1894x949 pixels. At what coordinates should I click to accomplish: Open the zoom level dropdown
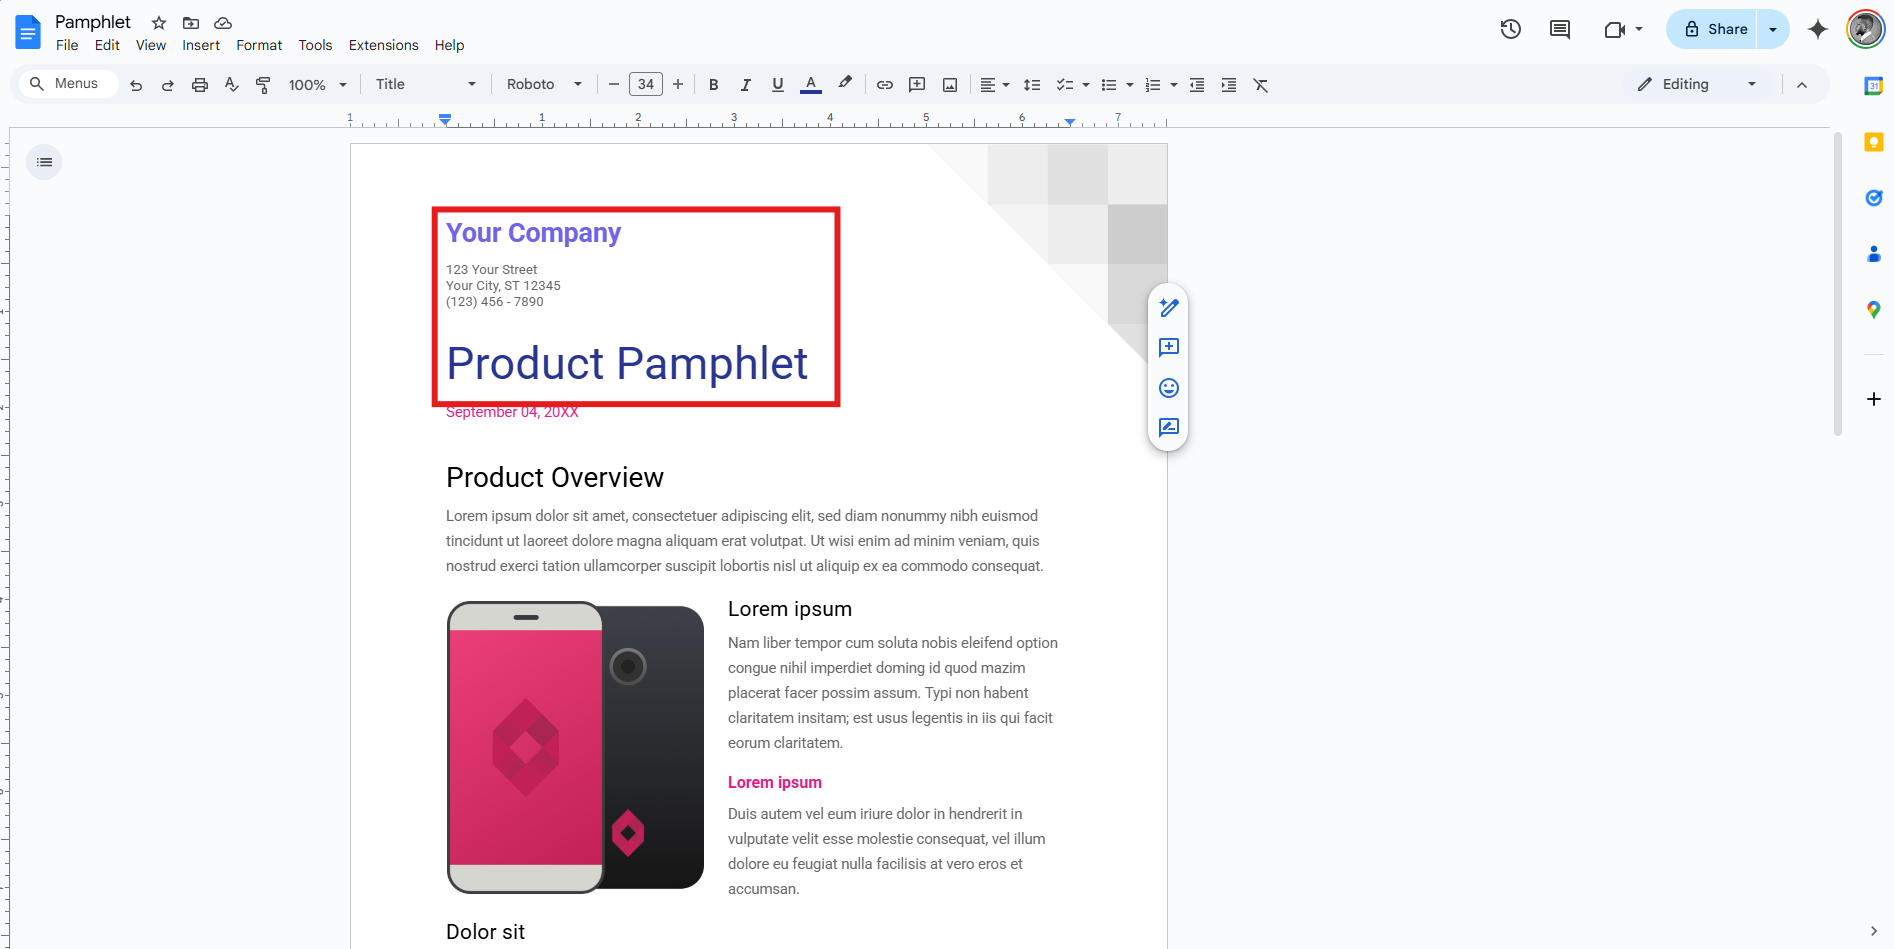(x=315, y=84)
